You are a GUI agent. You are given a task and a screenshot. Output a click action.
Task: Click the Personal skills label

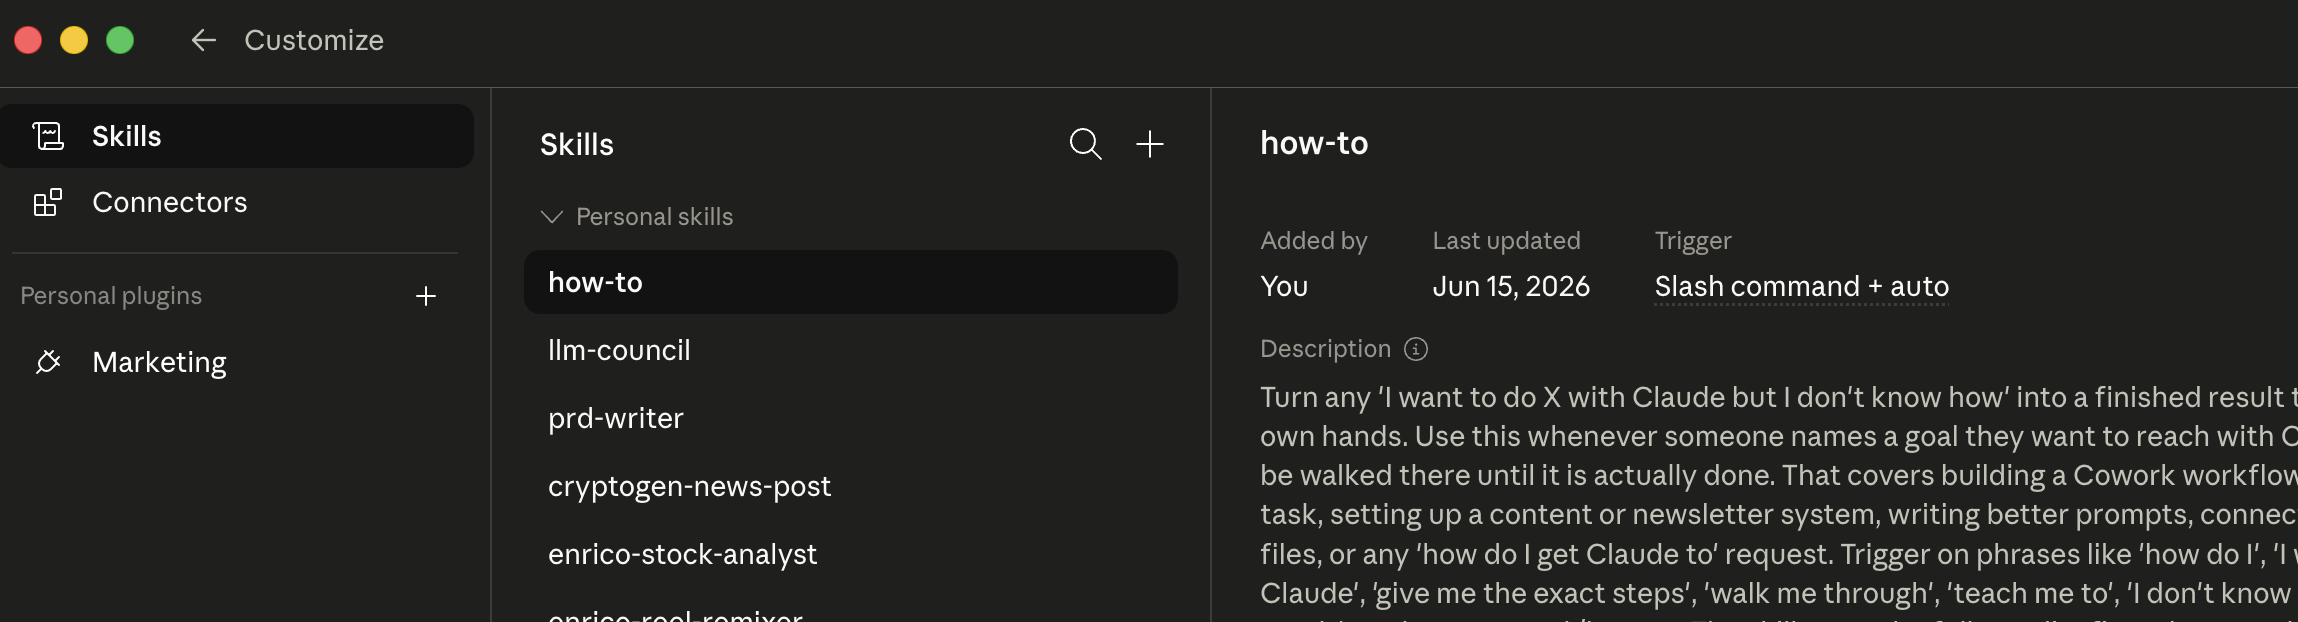click(655, 217)
